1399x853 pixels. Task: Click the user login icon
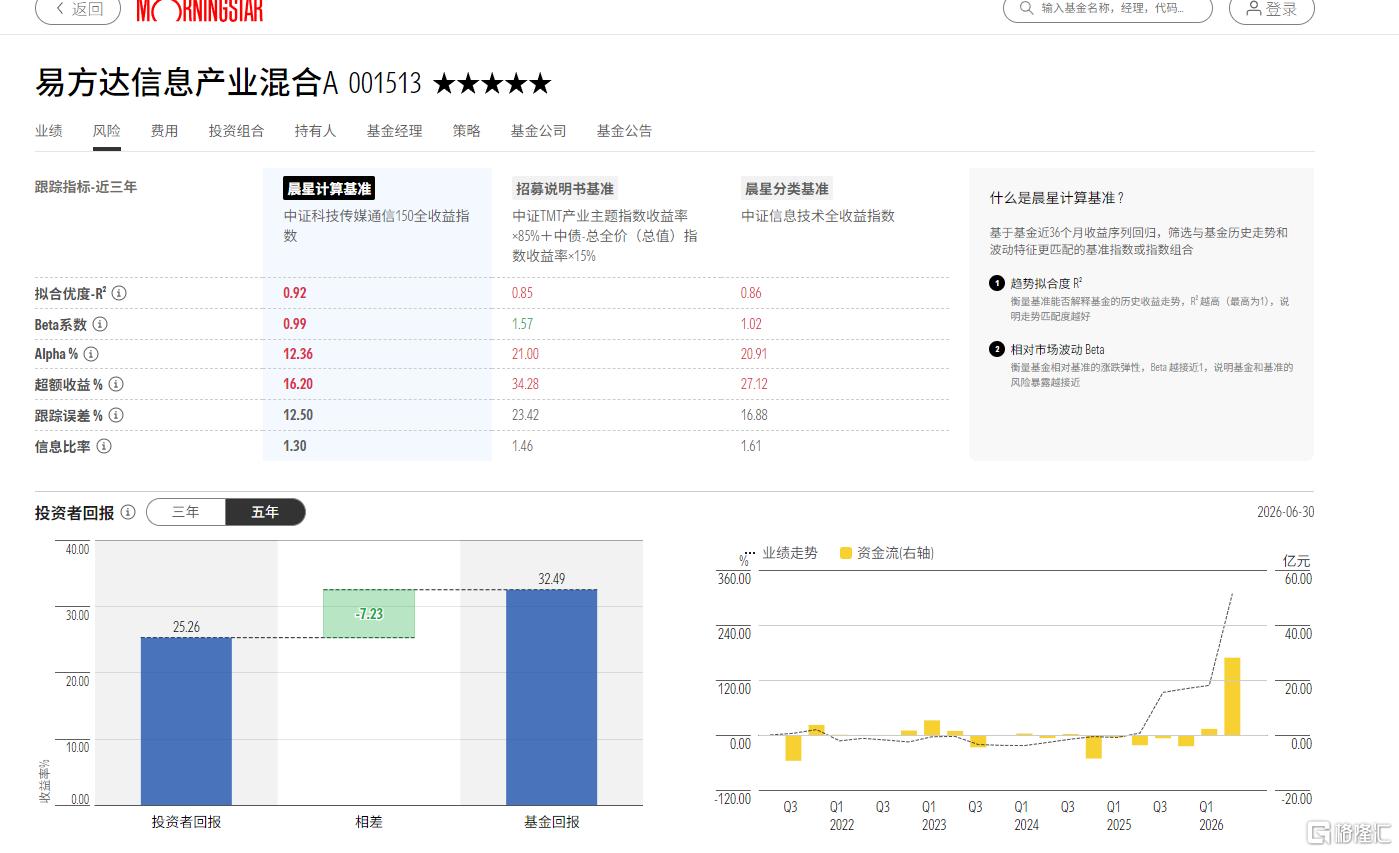click(x=1253, y=8)
